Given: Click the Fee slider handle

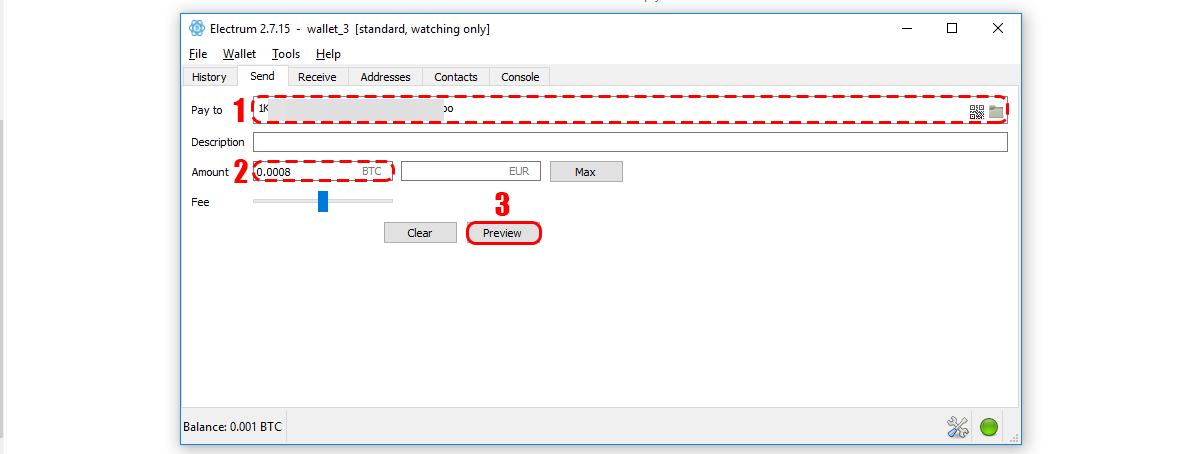Looking at the screenshot, I should click(x=323, y=202).
